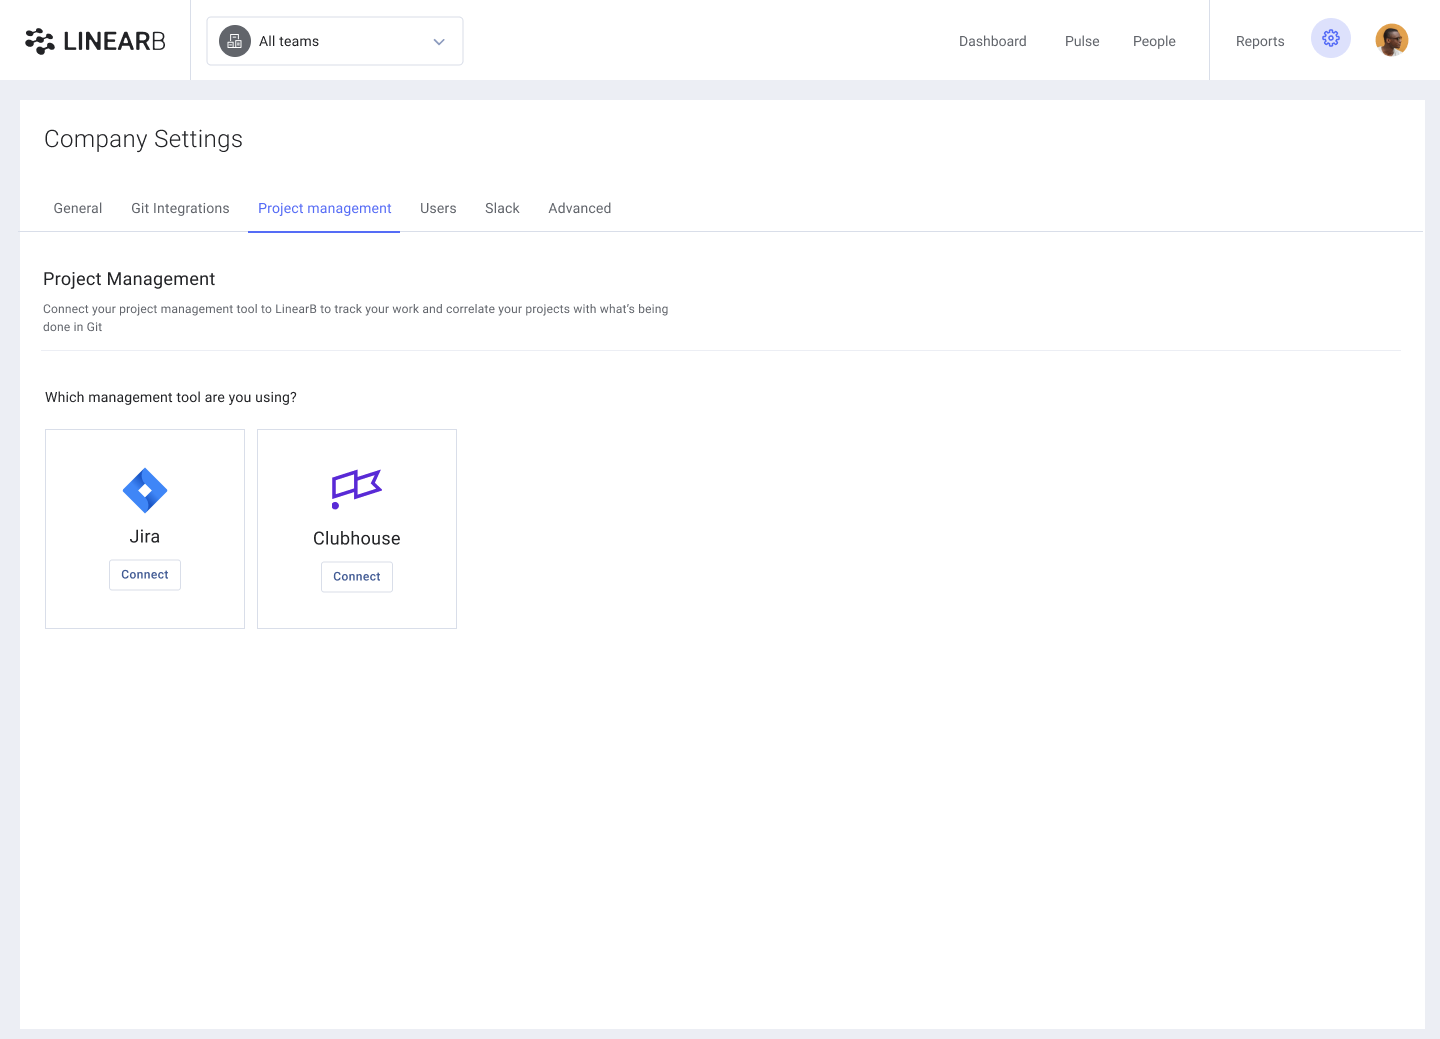Click the Clubhouse flag logo
The width and height of the screenshot is (1440, 1039).
[x=357, y=489]
